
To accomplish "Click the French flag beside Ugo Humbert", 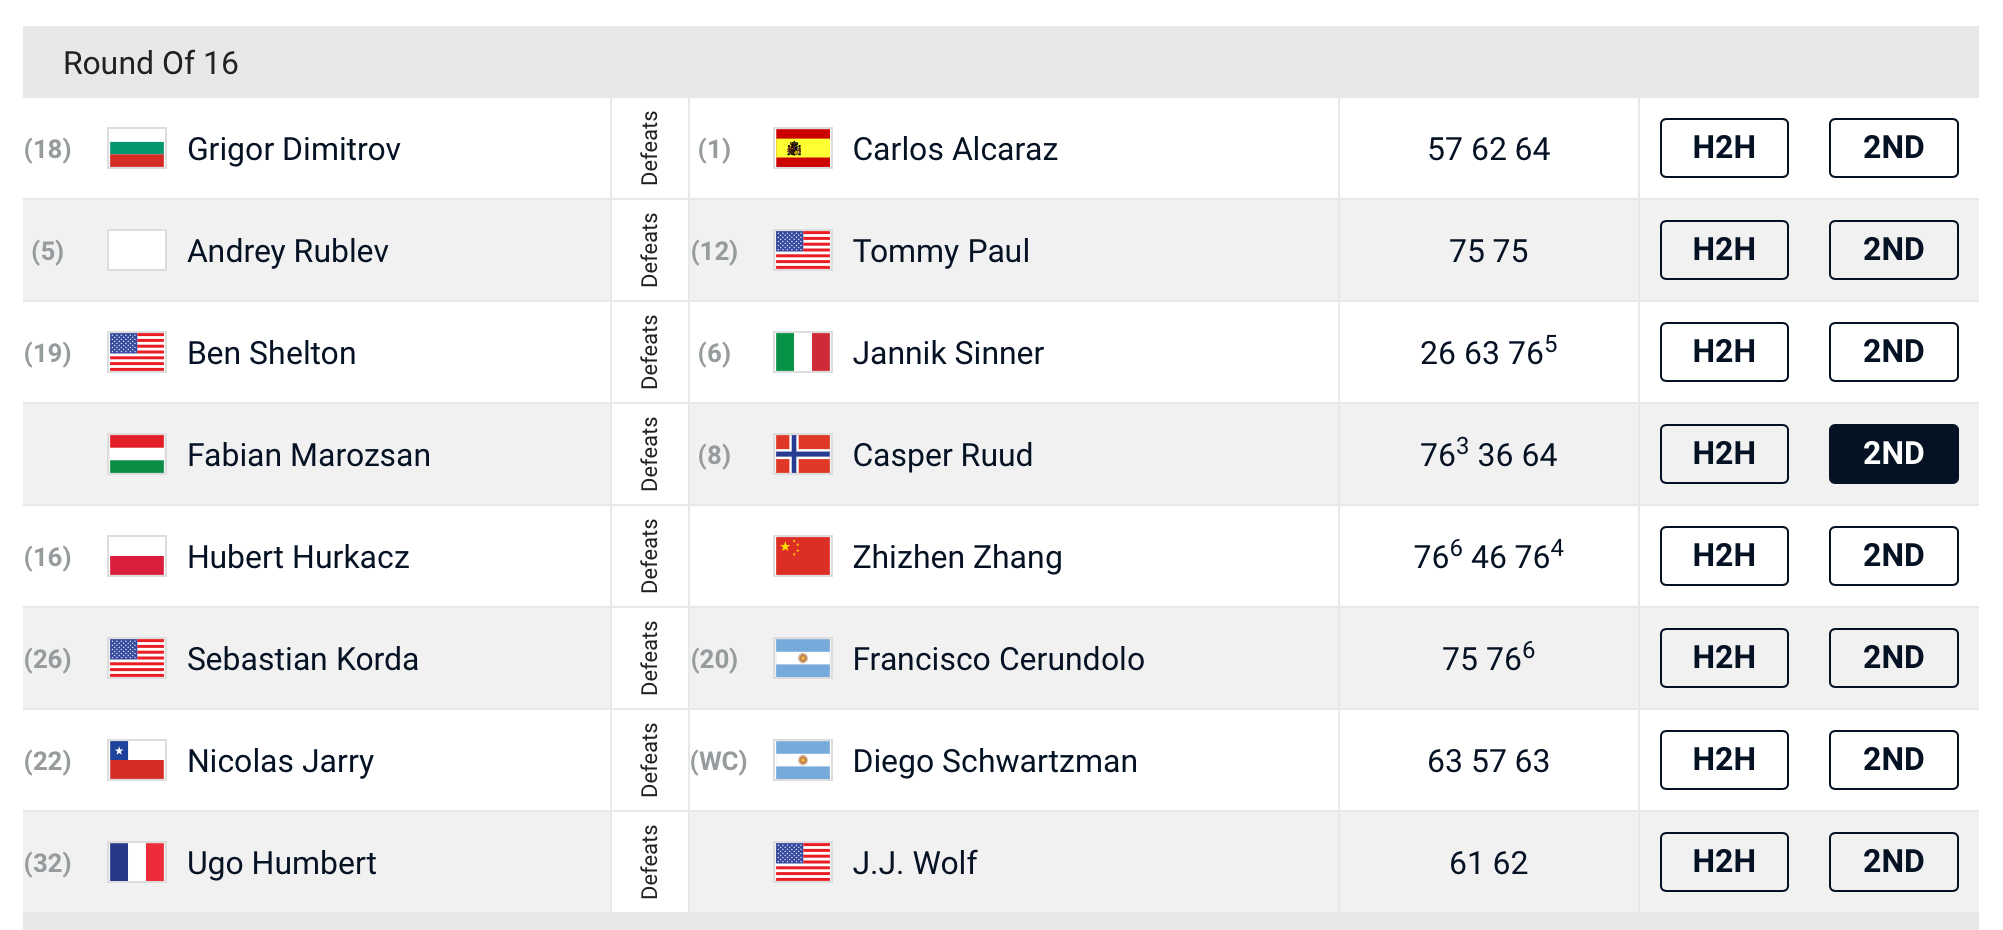I will coord(137,863).
